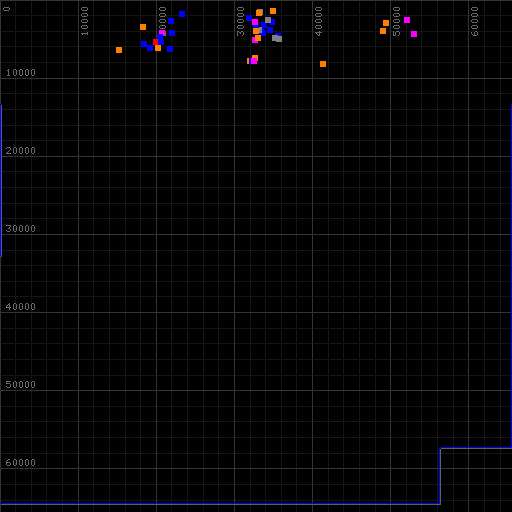The height and width of the screenshot is (512, 512).
Task: Click the 60000 label on the left axis
Action: tap(20, 463)
